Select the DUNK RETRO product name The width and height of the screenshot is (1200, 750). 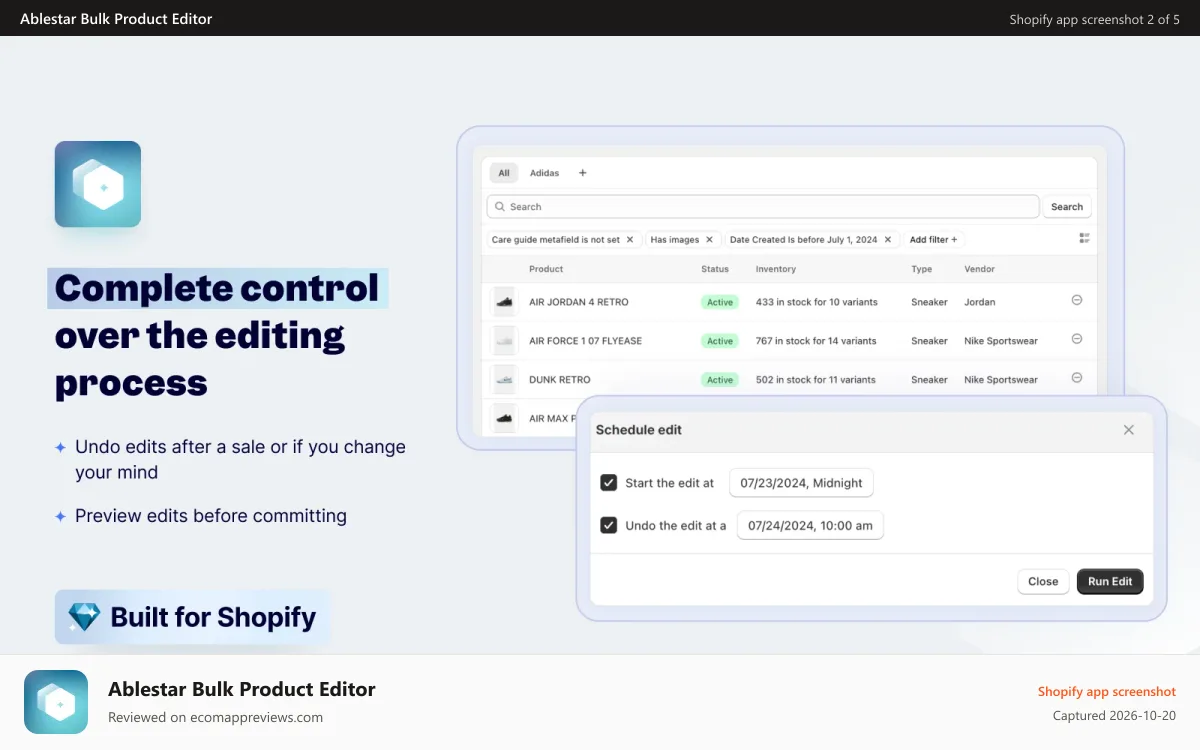[x=560, y=380]
